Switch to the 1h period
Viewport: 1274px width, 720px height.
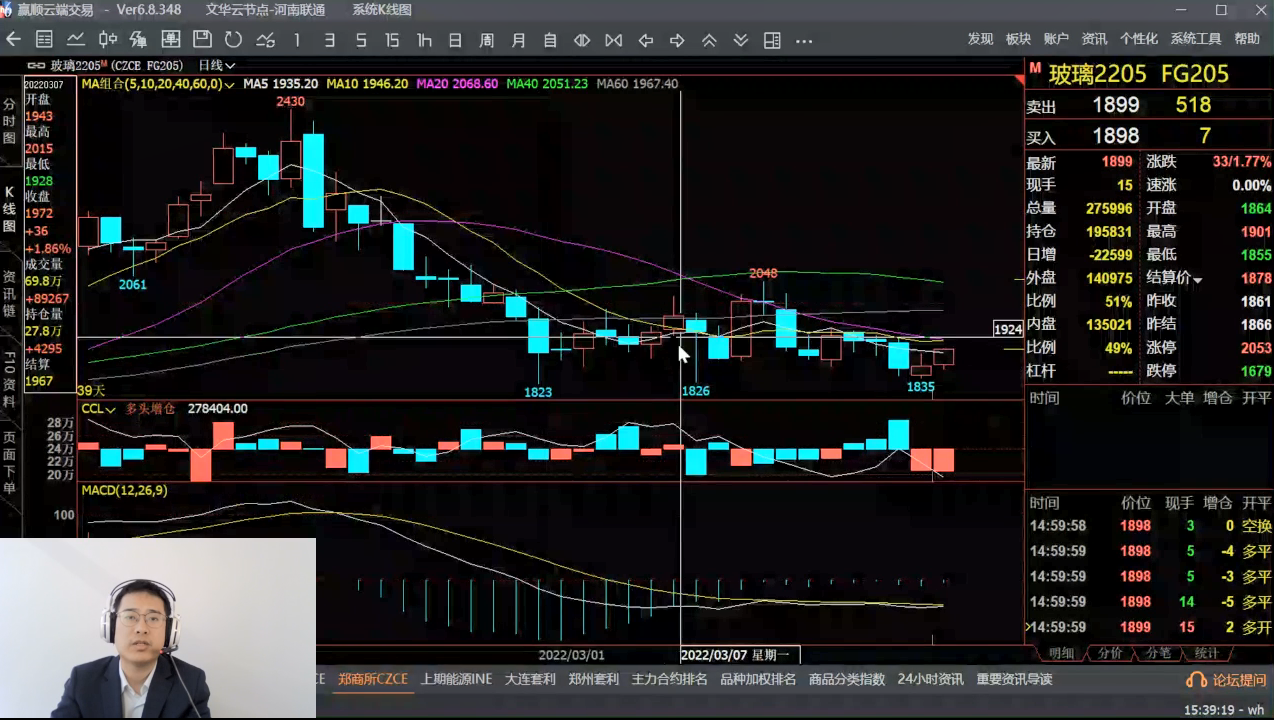(424, 40)
